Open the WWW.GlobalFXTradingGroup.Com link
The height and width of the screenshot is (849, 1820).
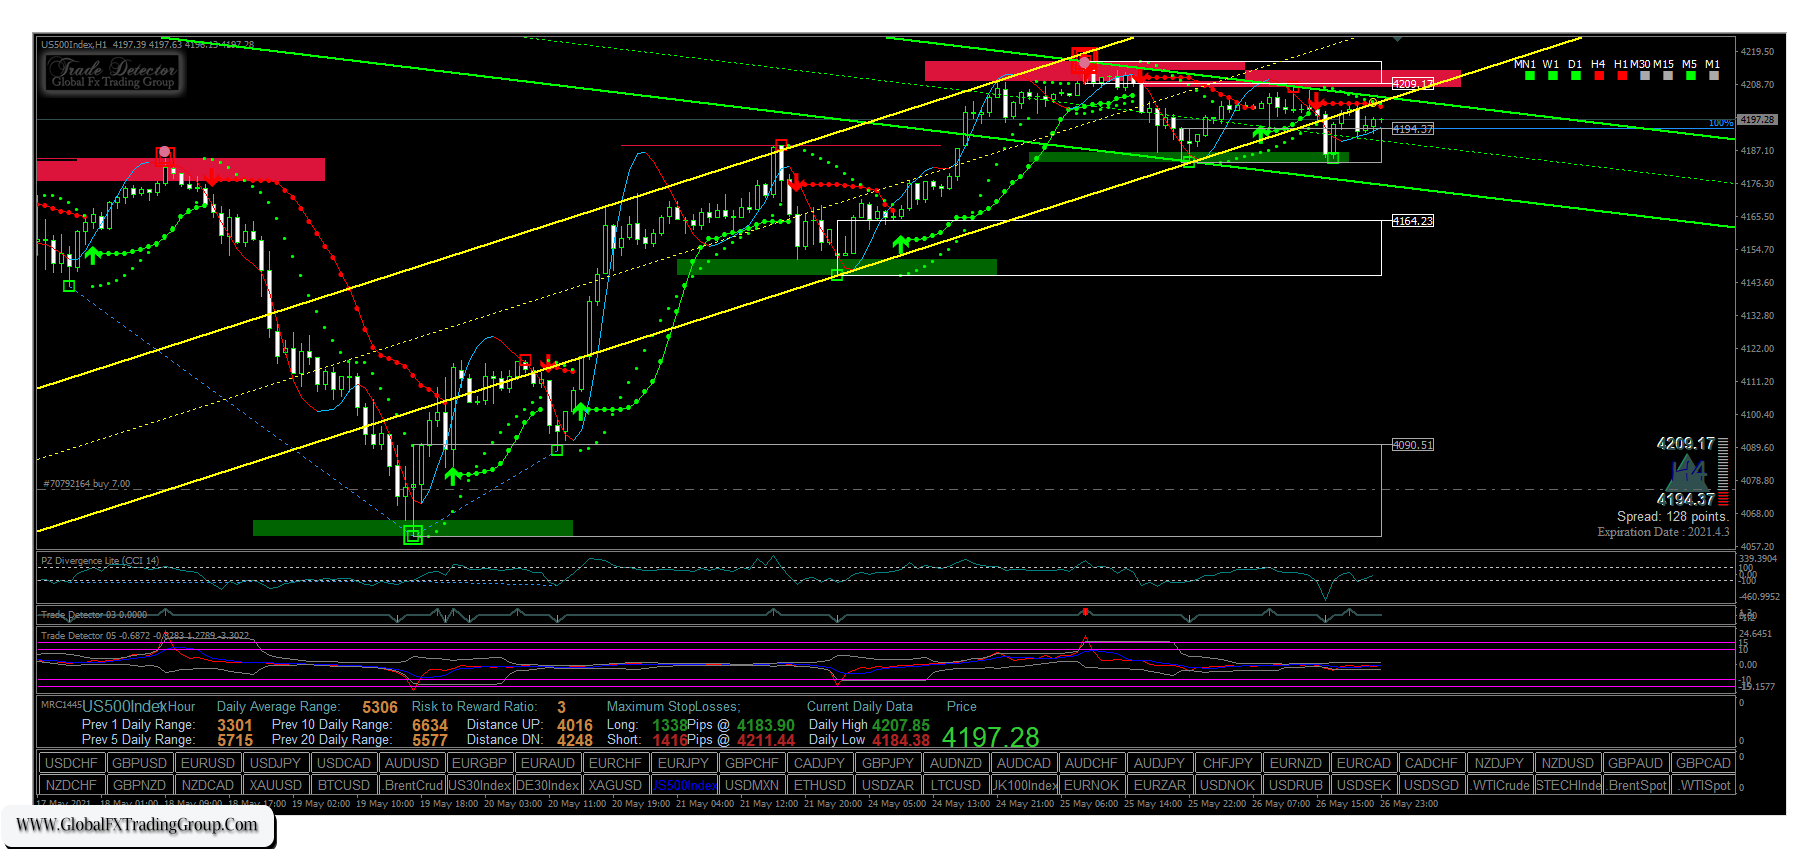(137, 825)
